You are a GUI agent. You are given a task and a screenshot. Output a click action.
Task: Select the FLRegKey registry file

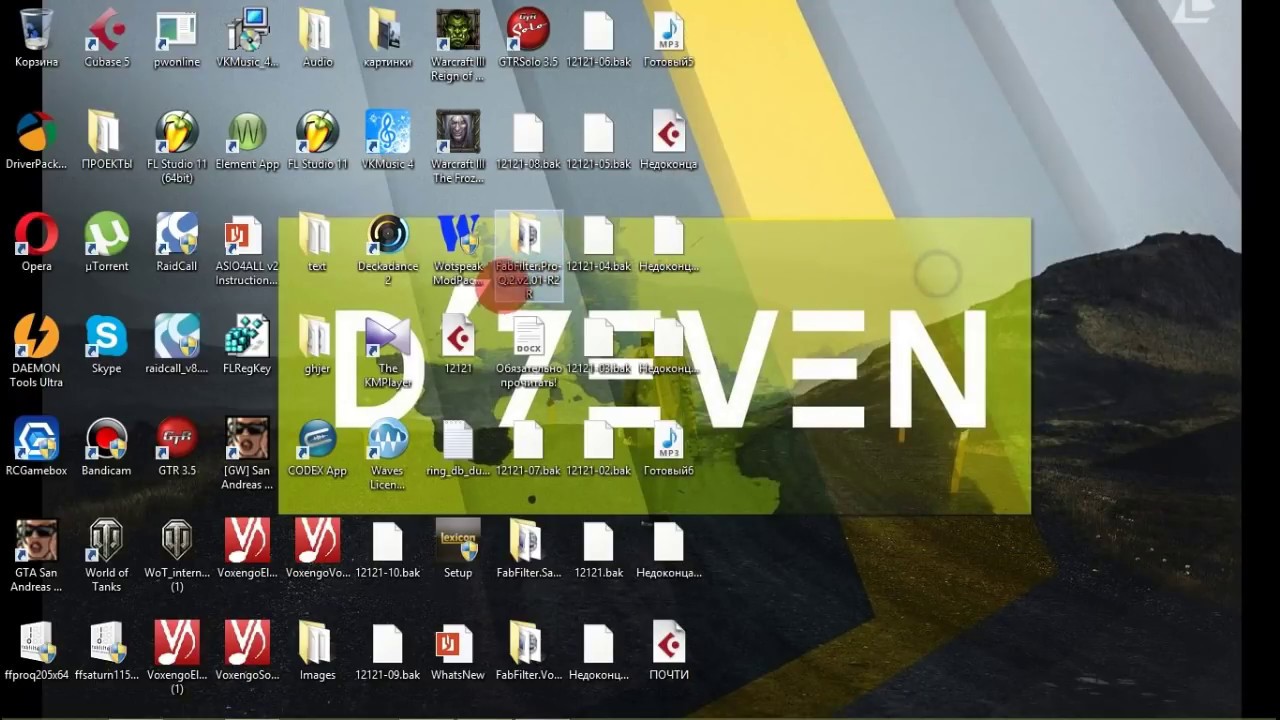coord(247,344)
